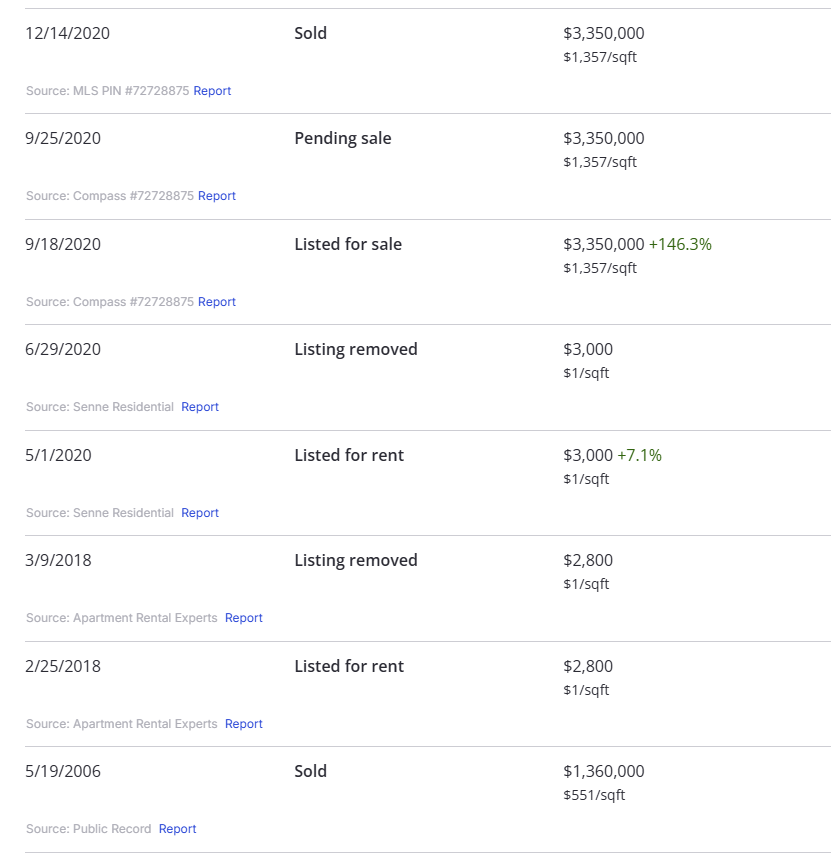Click Report for the 2/25/2018 rent listing
The image size is (831, 859).
(244, 724)
